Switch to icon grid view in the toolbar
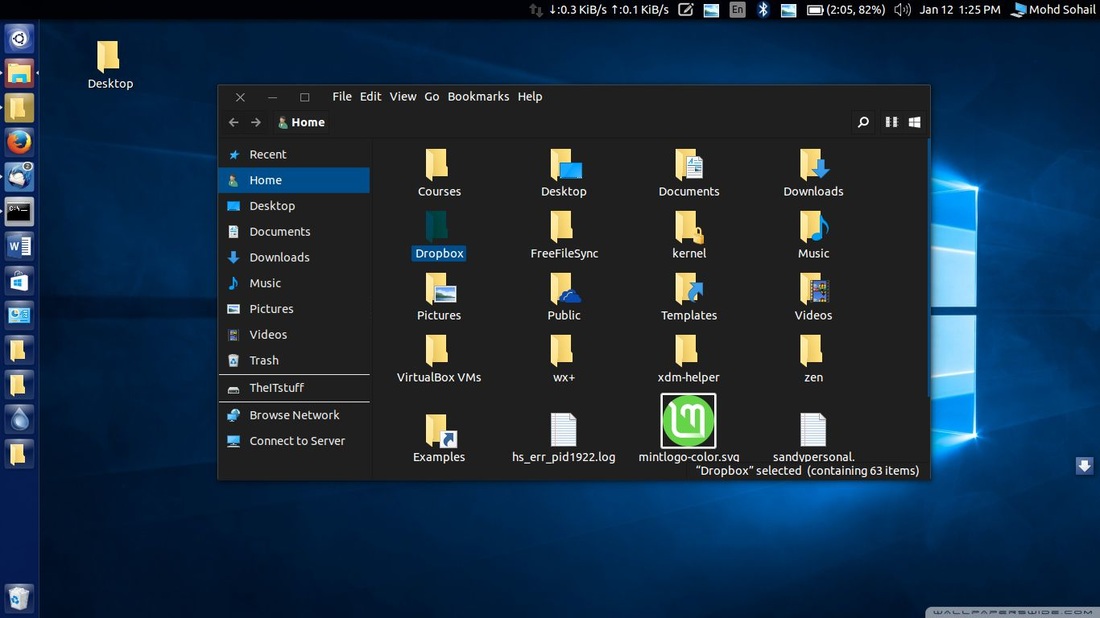The width and height of the screenshot is (1100, 618). pyautogui.click(x=914, y=122)
